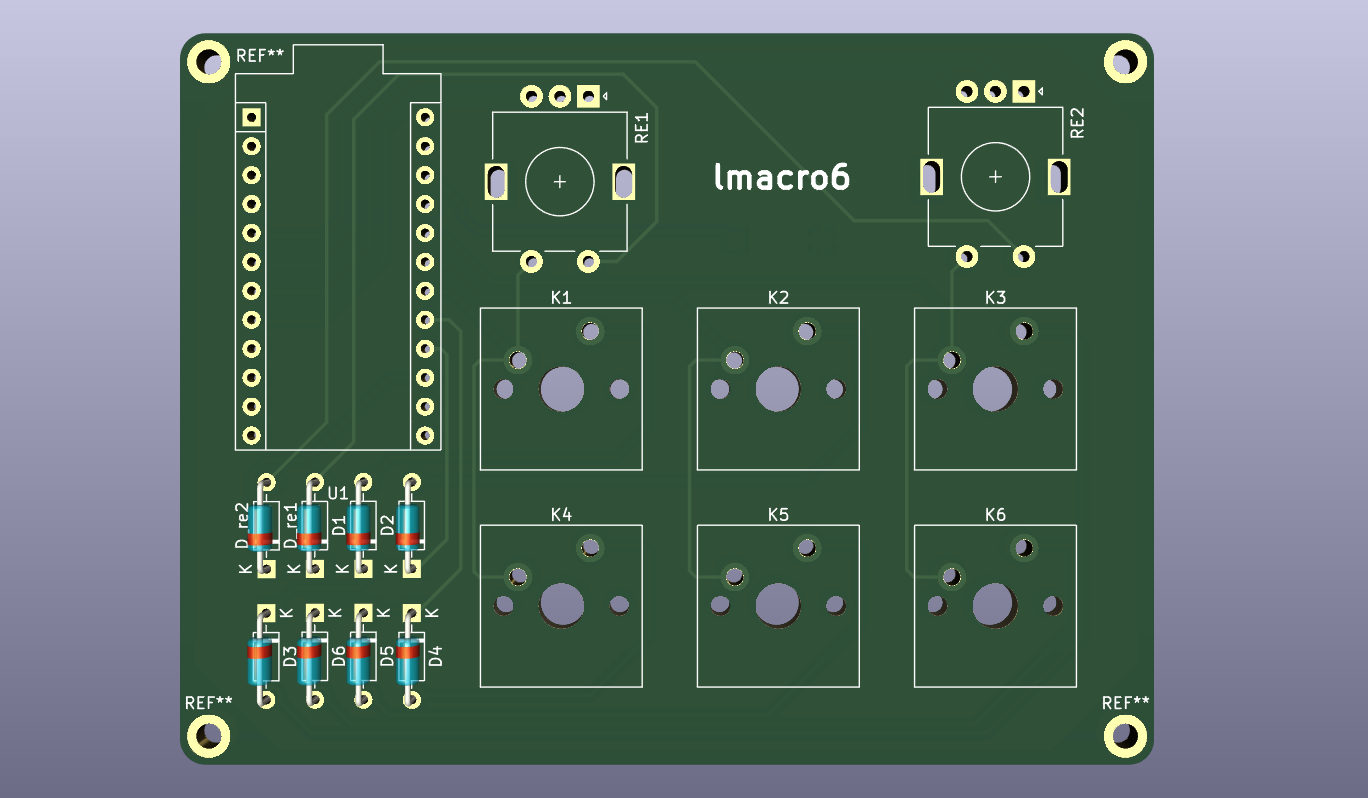The image size is (1368, 798).
Task: Click the K5 key switch footprint
Action: coord(778,606)
